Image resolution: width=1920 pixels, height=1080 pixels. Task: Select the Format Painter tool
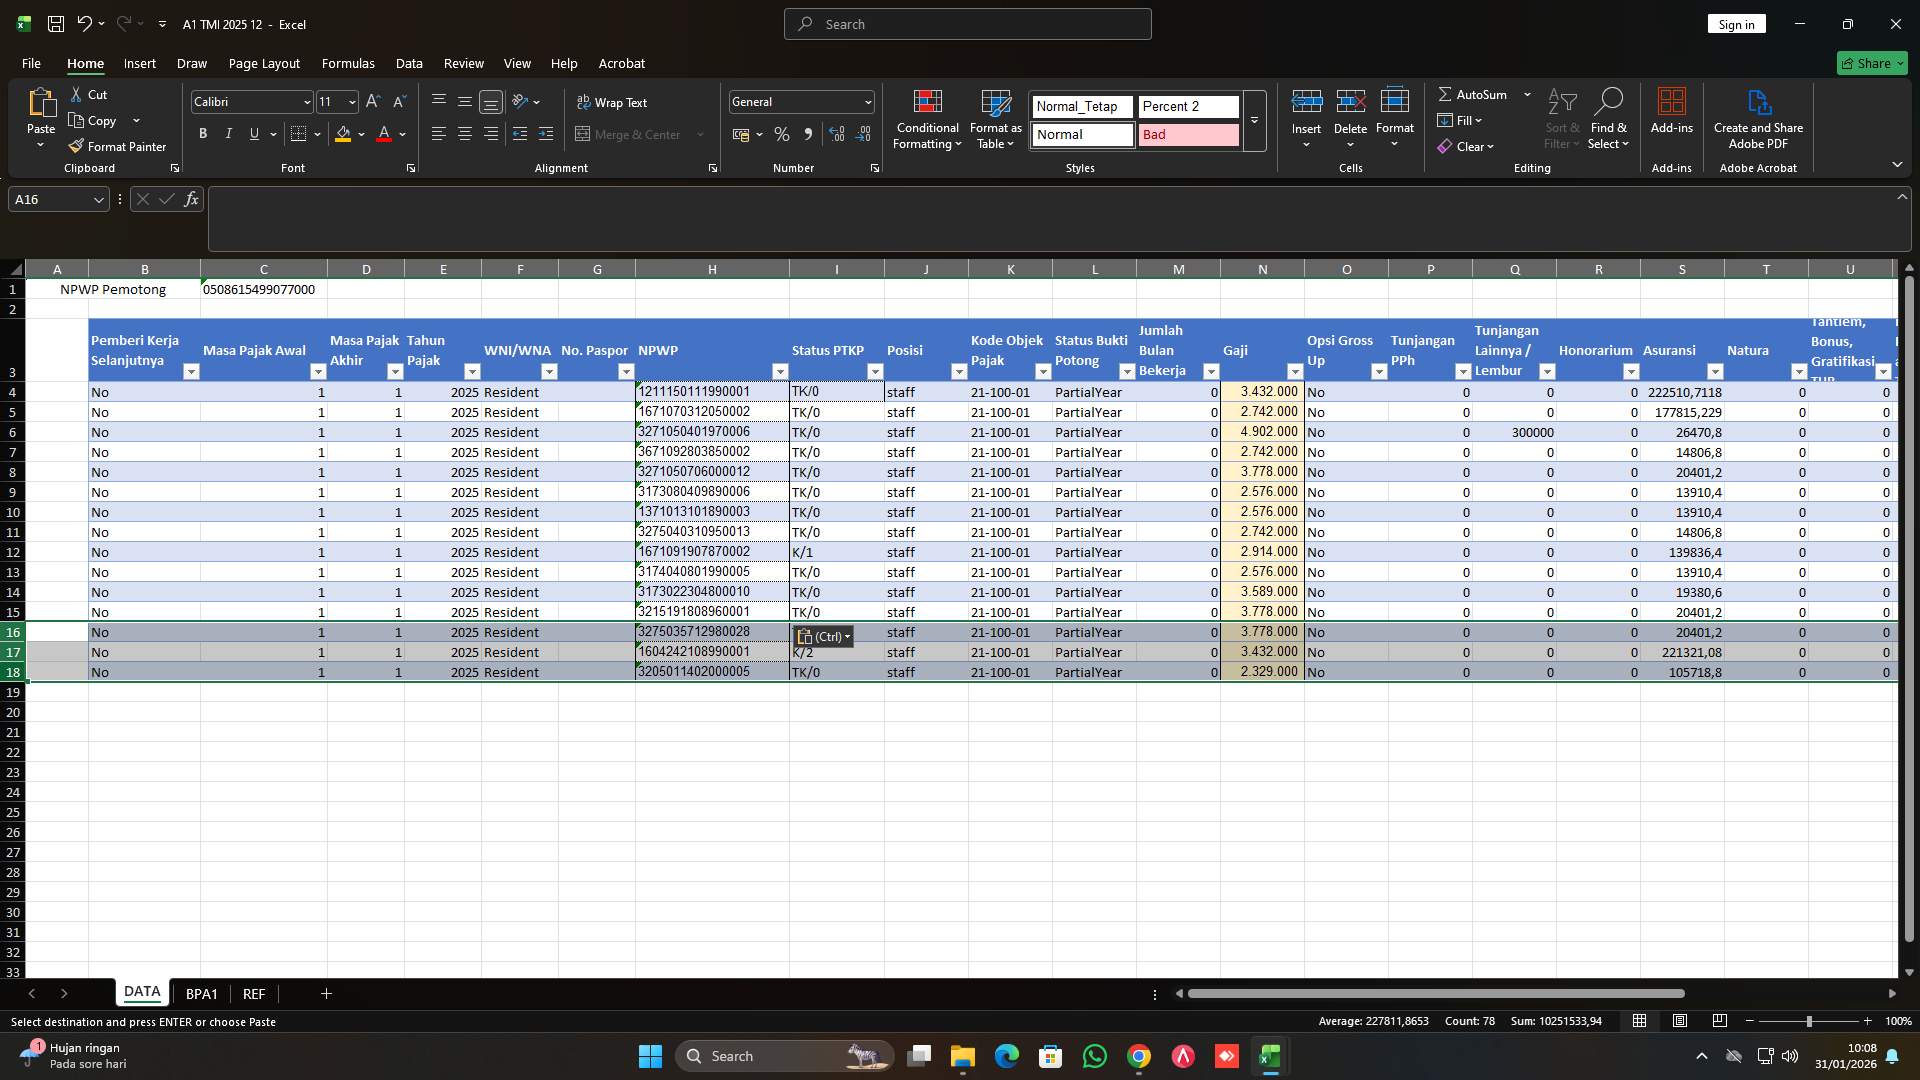pos(117,146)
